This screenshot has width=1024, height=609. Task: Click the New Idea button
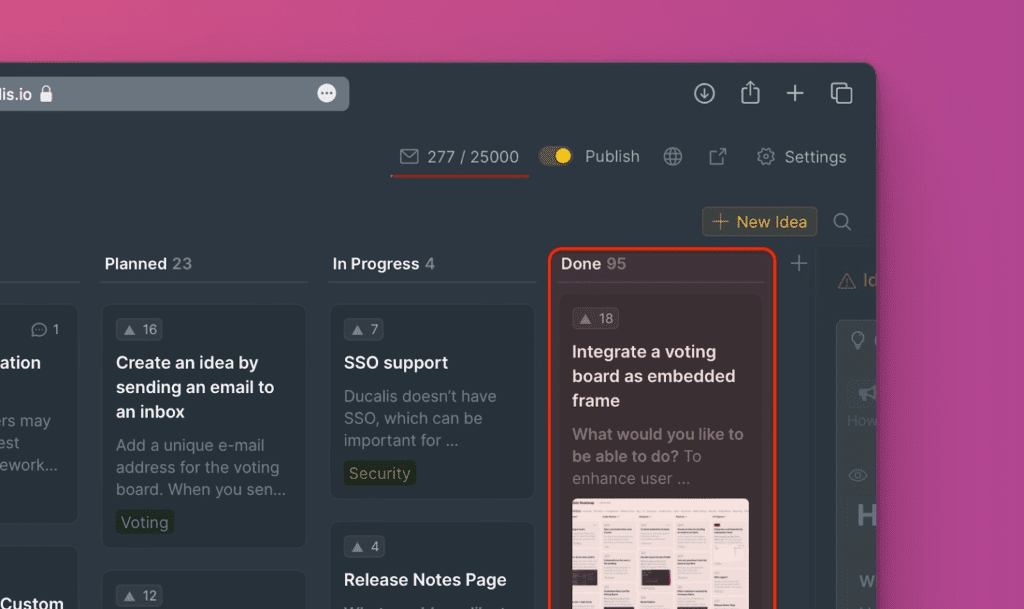[x=760, y=222]
